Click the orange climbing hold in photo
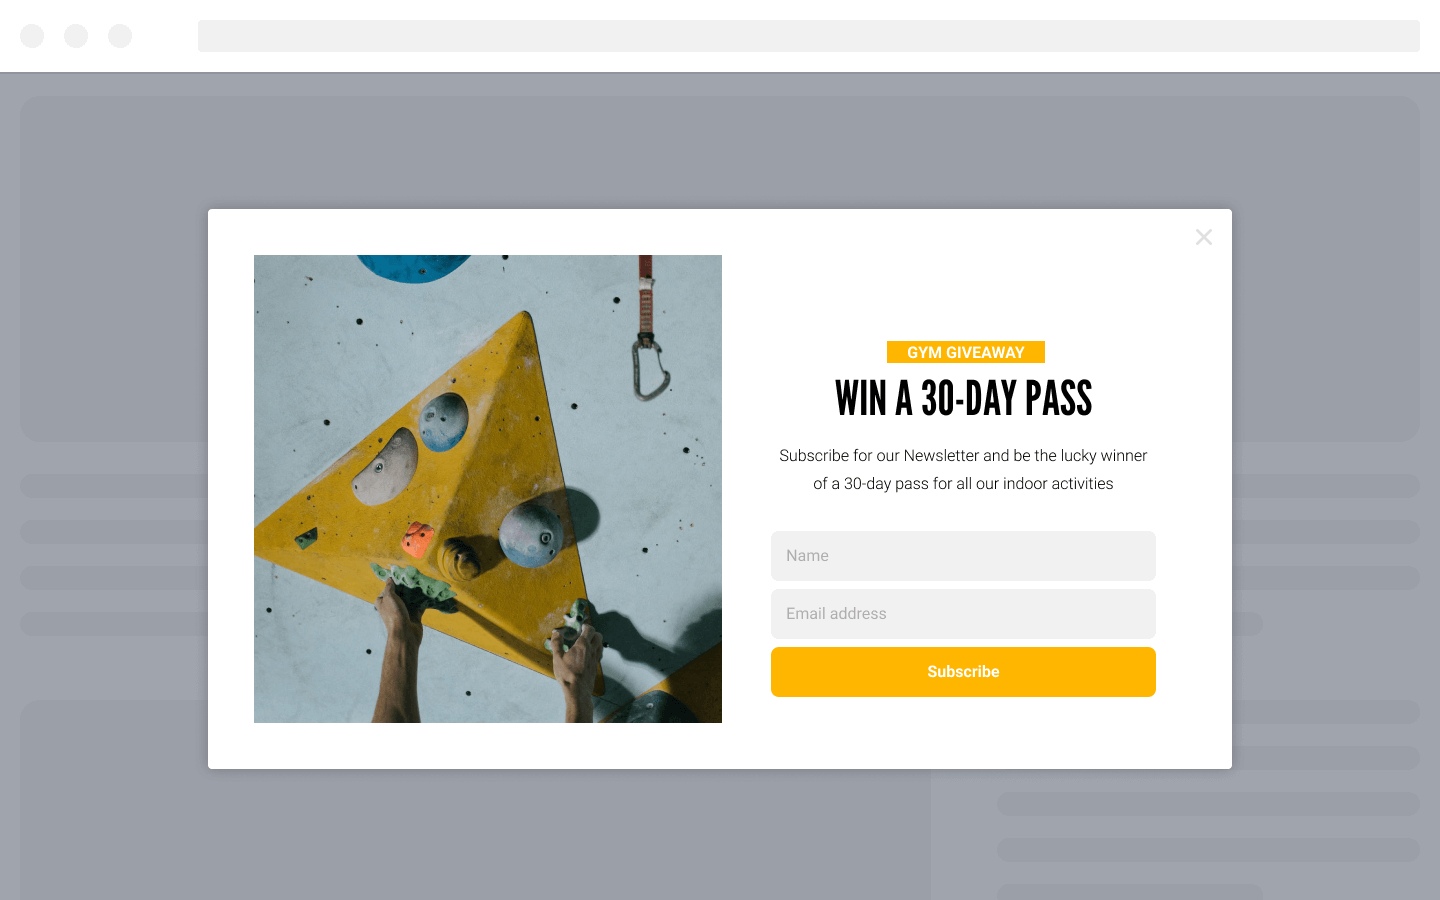The width and height of the screenshot is (1440, 900). tap(417, 539)
